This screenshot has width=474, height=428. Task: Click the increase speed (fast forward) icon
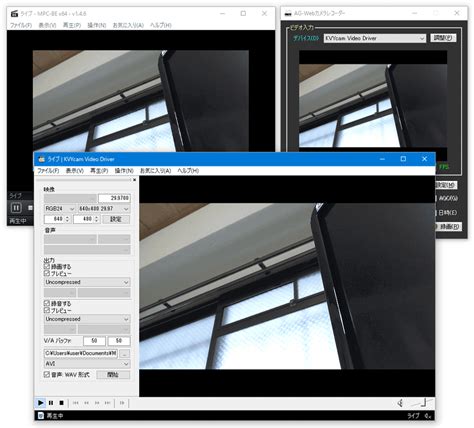pyautogui.click(x=97, y=403)
